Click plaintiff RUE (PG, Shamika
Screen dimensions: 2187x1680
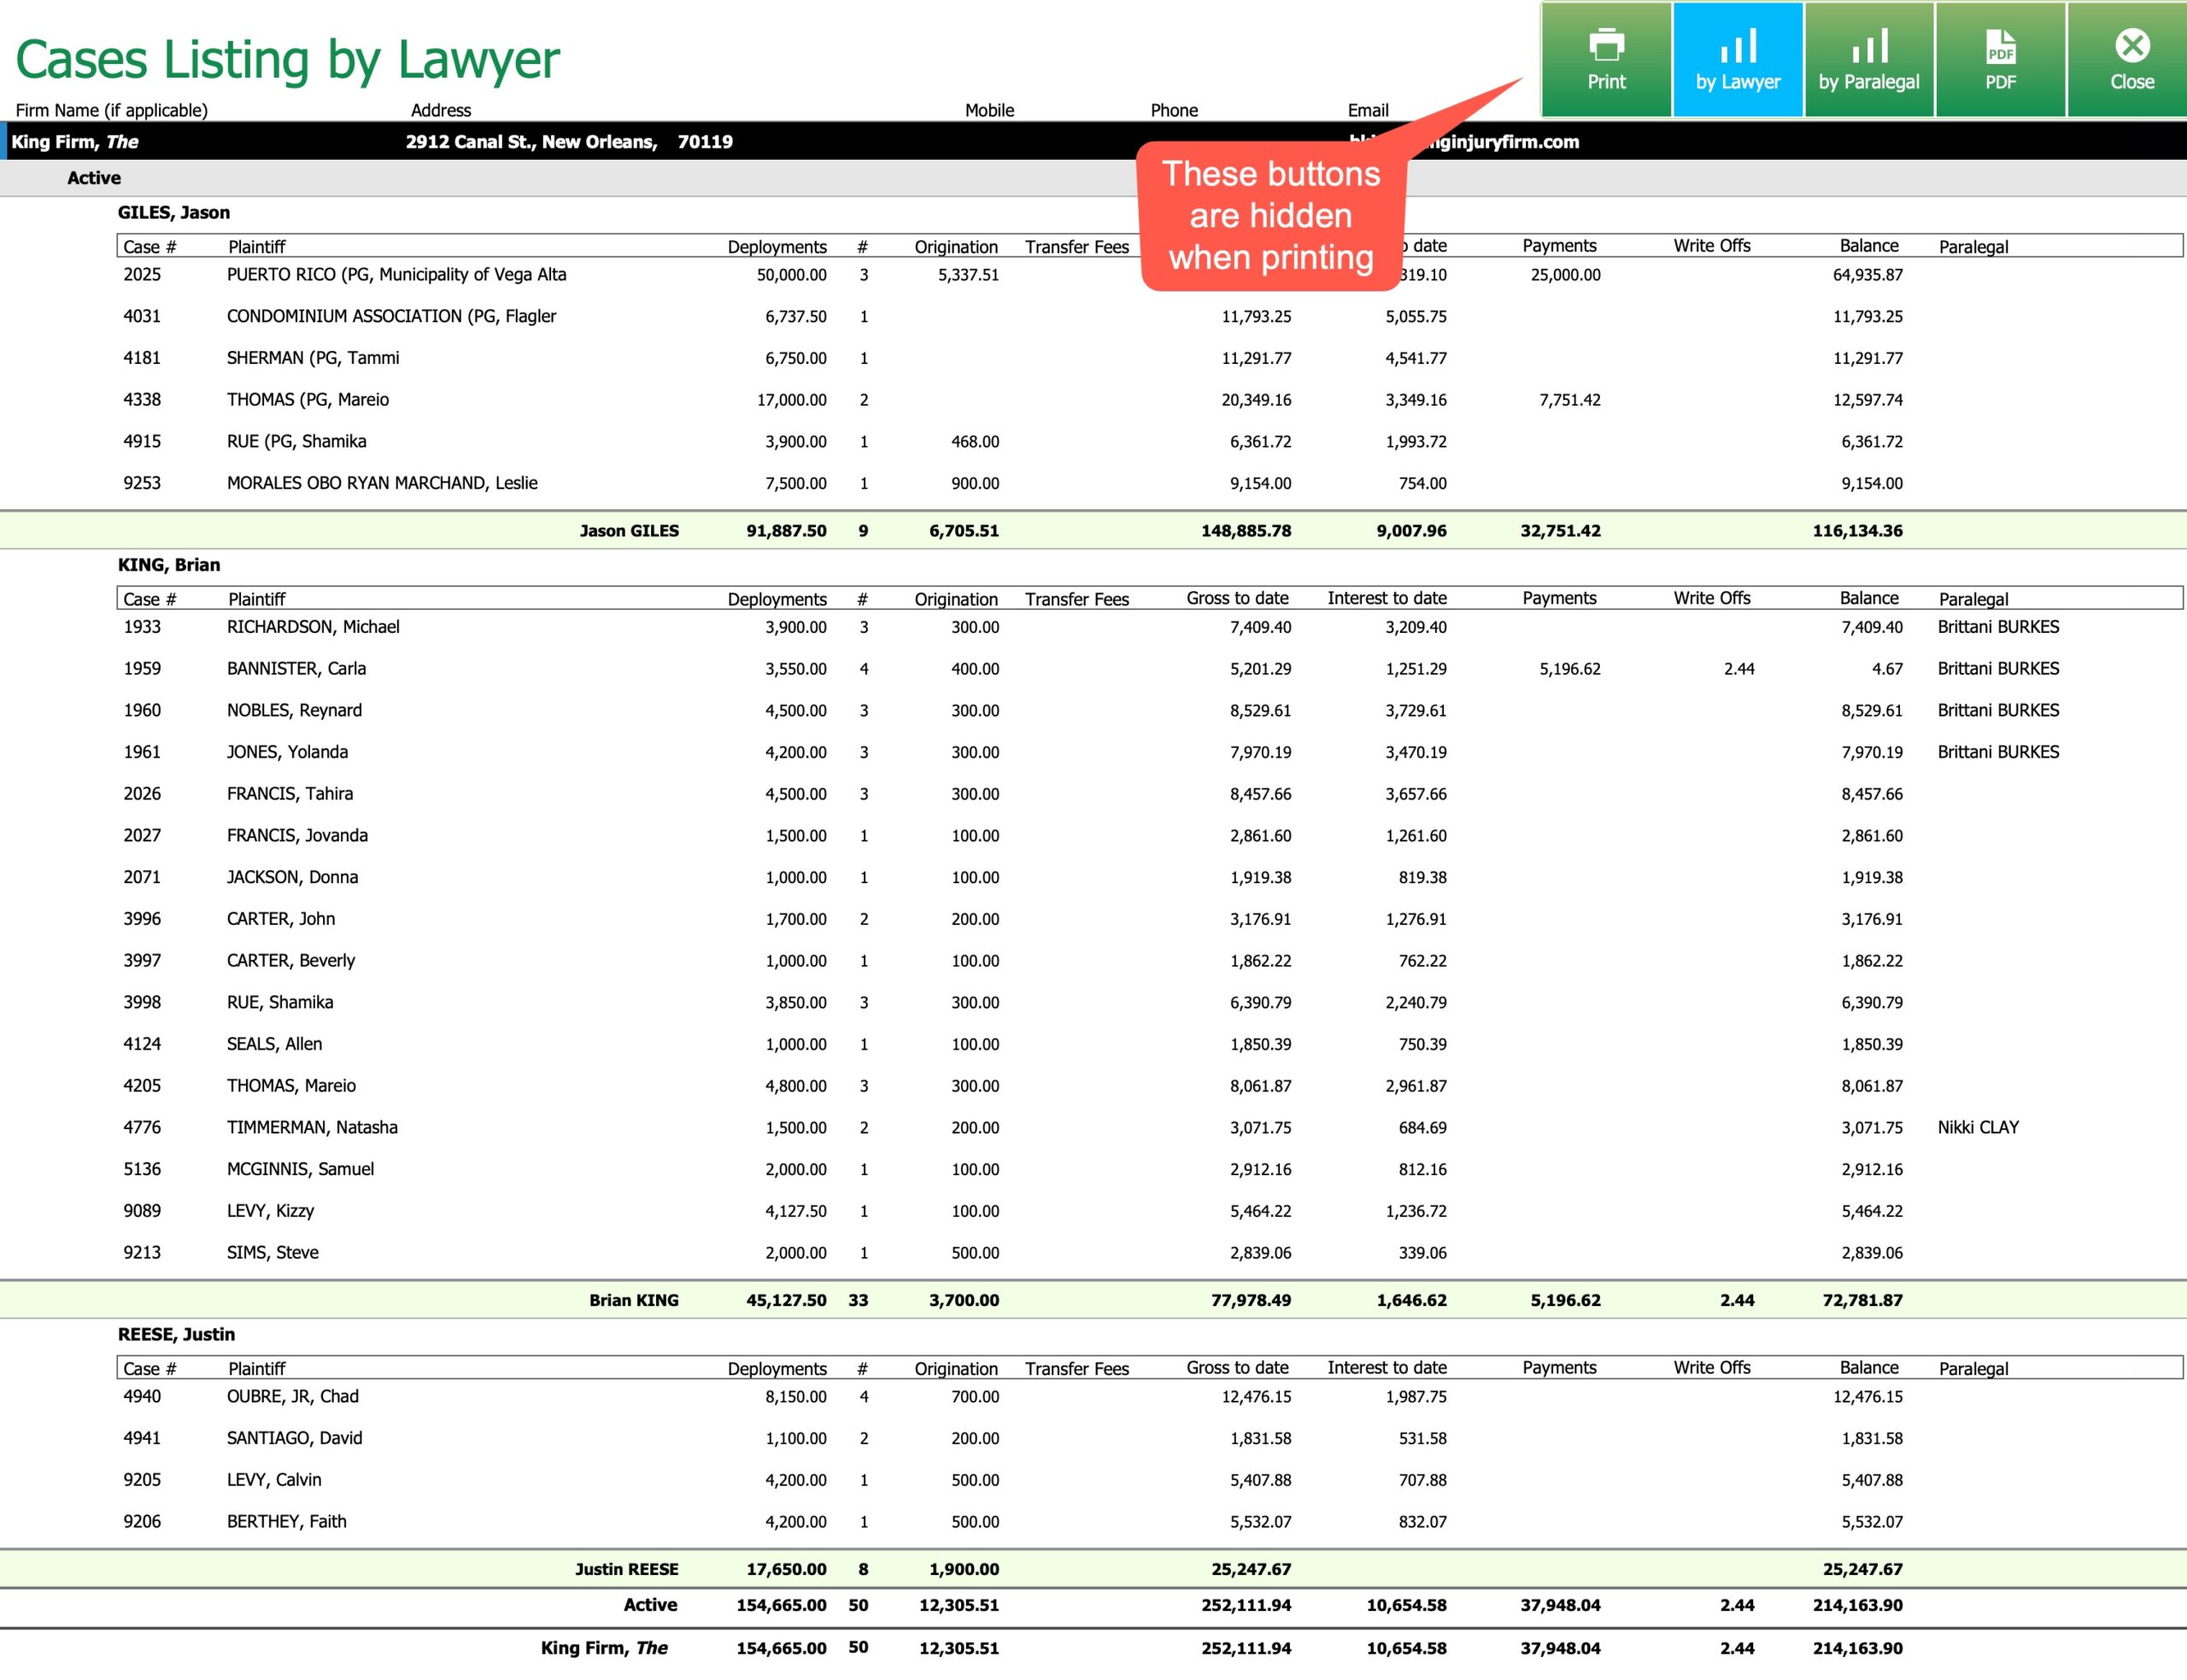click(x=297, y=442)
